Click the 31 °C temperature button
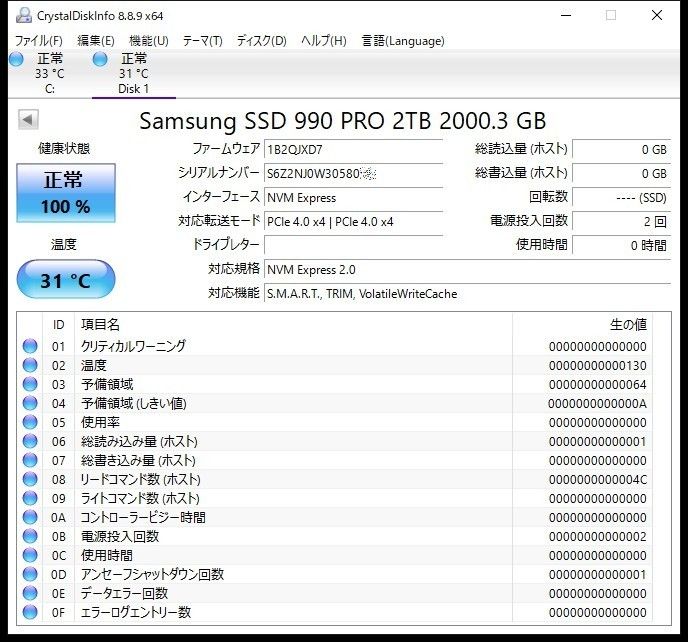Screen dimensions: 688x642 coord(66,280)
